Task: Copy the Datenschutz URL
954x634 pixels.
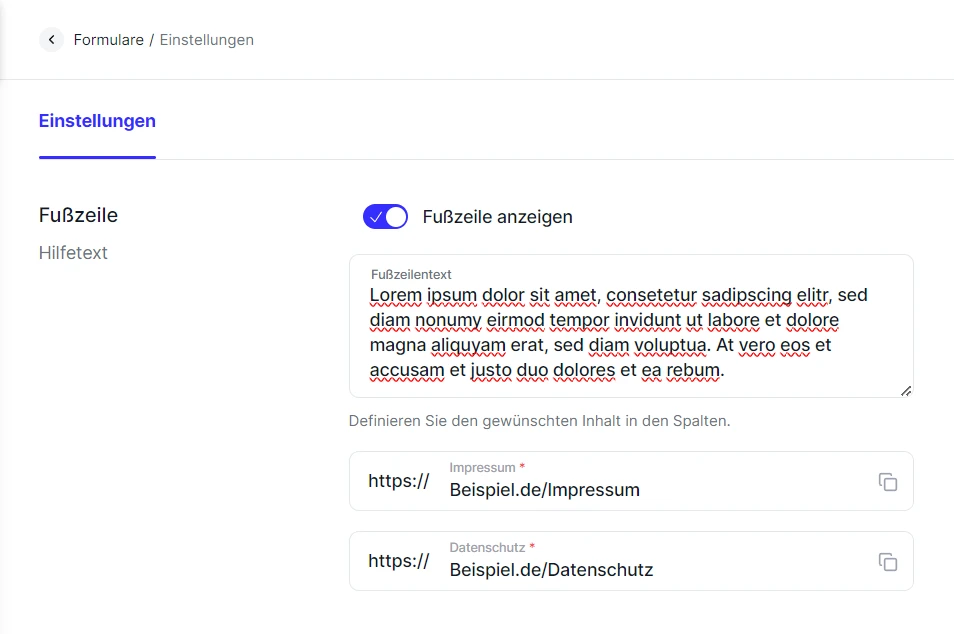Action: click(x=888, y=562)
